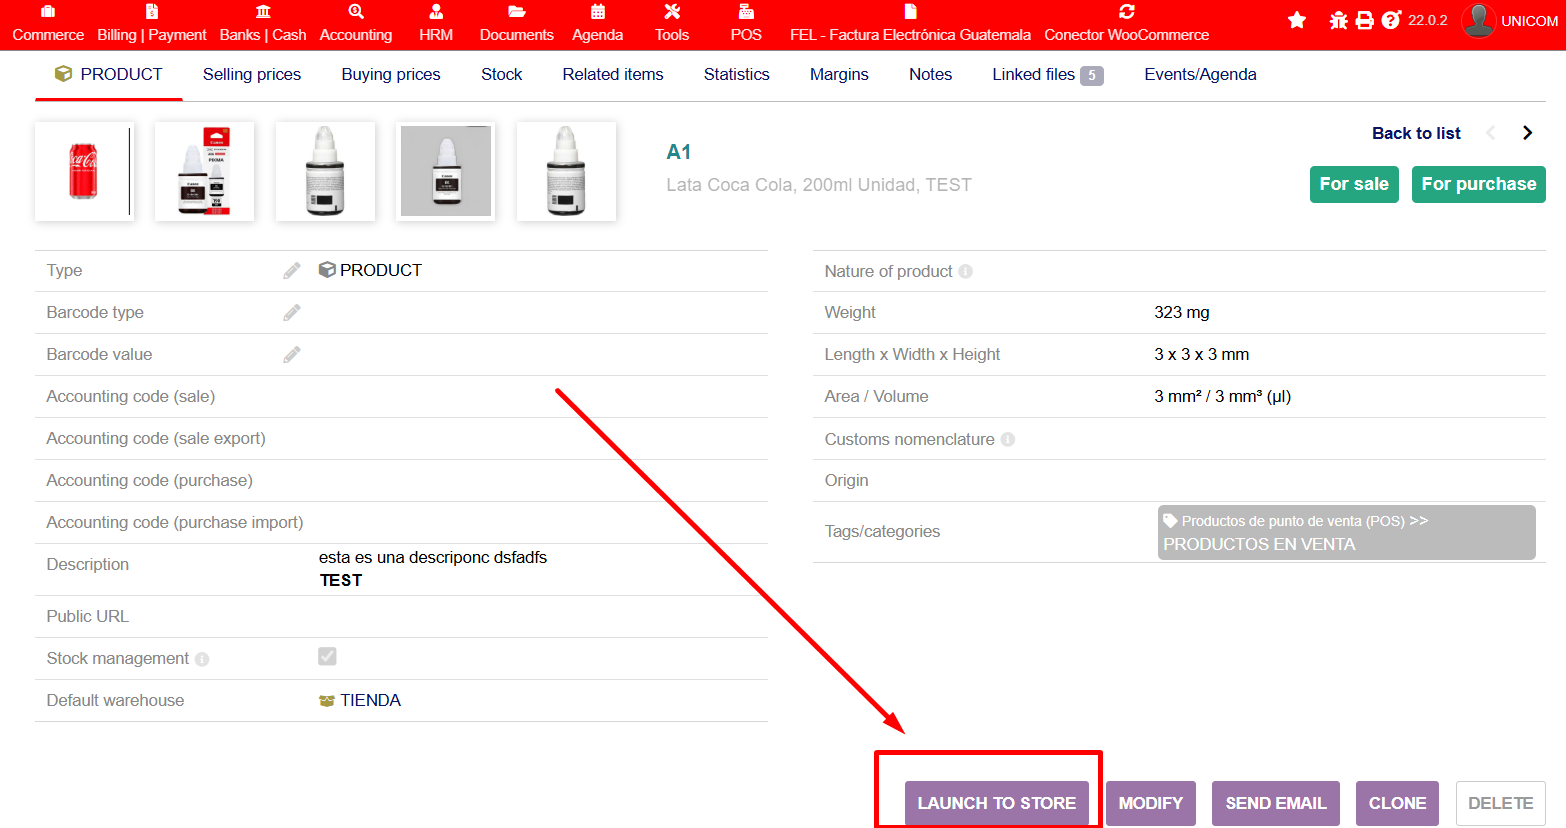Toggle the Stock management checkbox
Image resolution: width=1566 pixels, height=828 pixels.
(327, 657)
